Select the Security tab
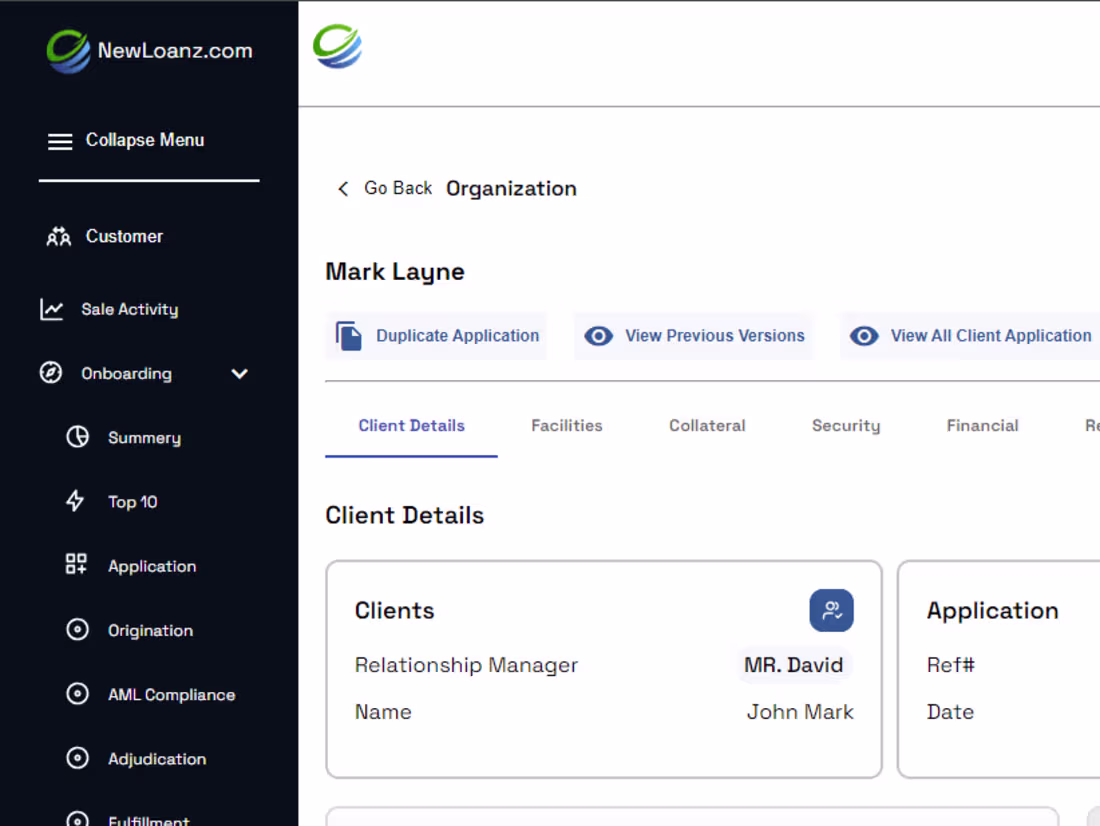 click(846, 426)
